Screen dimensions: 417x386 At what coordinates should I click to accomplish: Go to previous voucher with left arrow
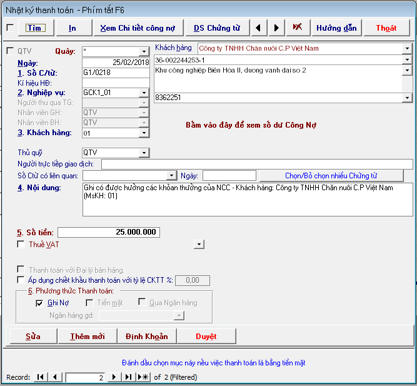258,28
